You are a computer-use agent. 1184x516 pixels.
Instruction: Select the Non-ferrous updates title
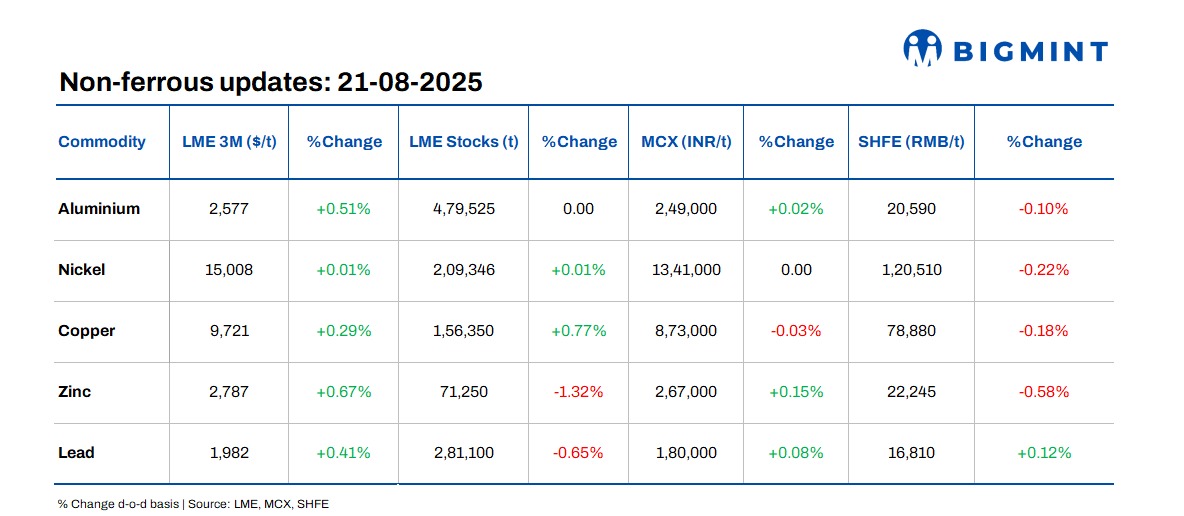[x=271, y=82]
